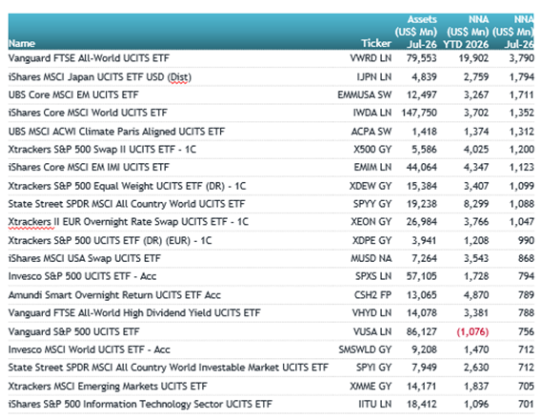Click the X500 GY ticker cell
Screen dimensions: 540x416
tap(372, 149)
